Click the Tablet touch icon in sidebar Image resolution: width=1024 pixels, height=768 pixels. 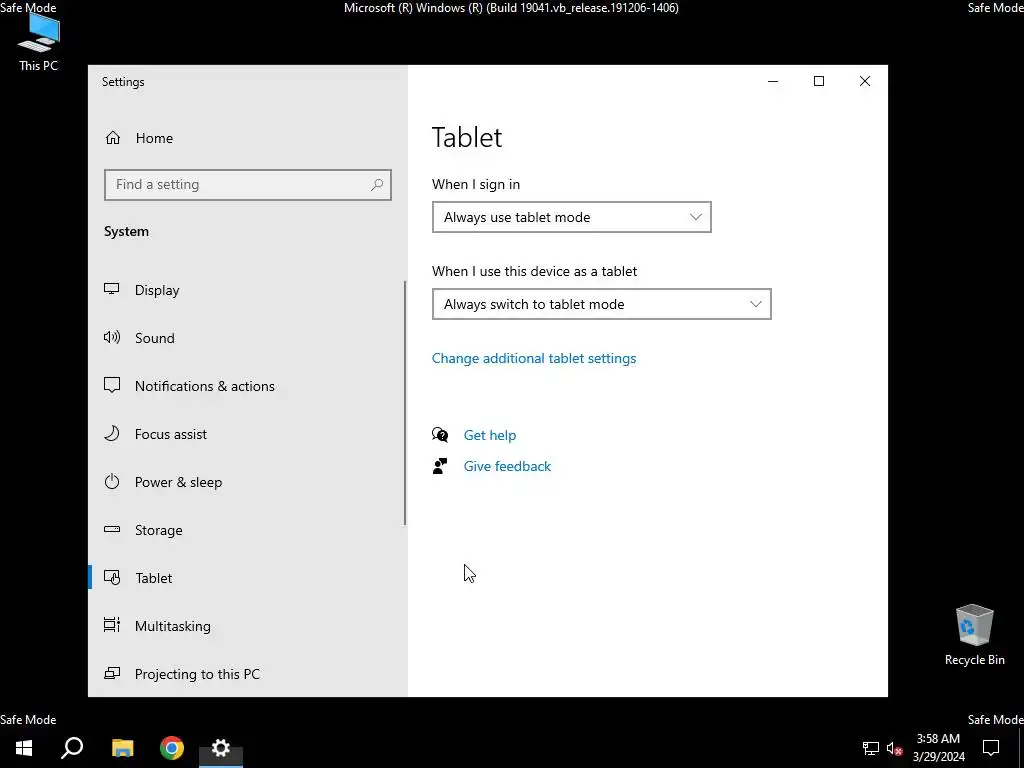[112, 577]
